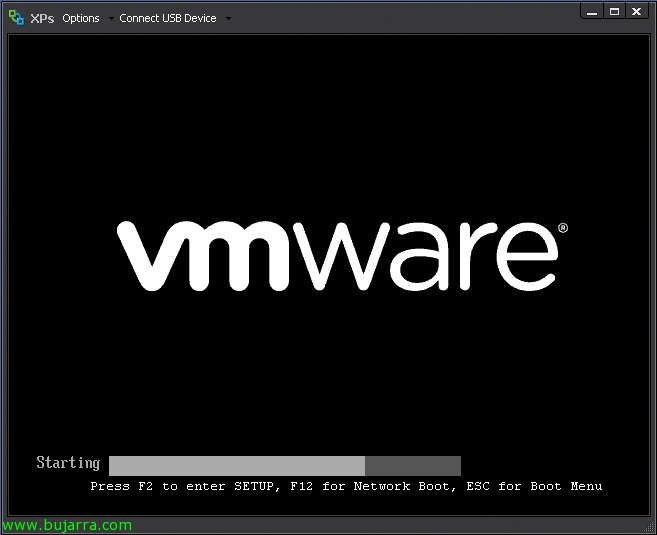Click the XPs desktop name label
This screenshot has height=535, width=657.
pyautogui.click(x=42, y=18)
